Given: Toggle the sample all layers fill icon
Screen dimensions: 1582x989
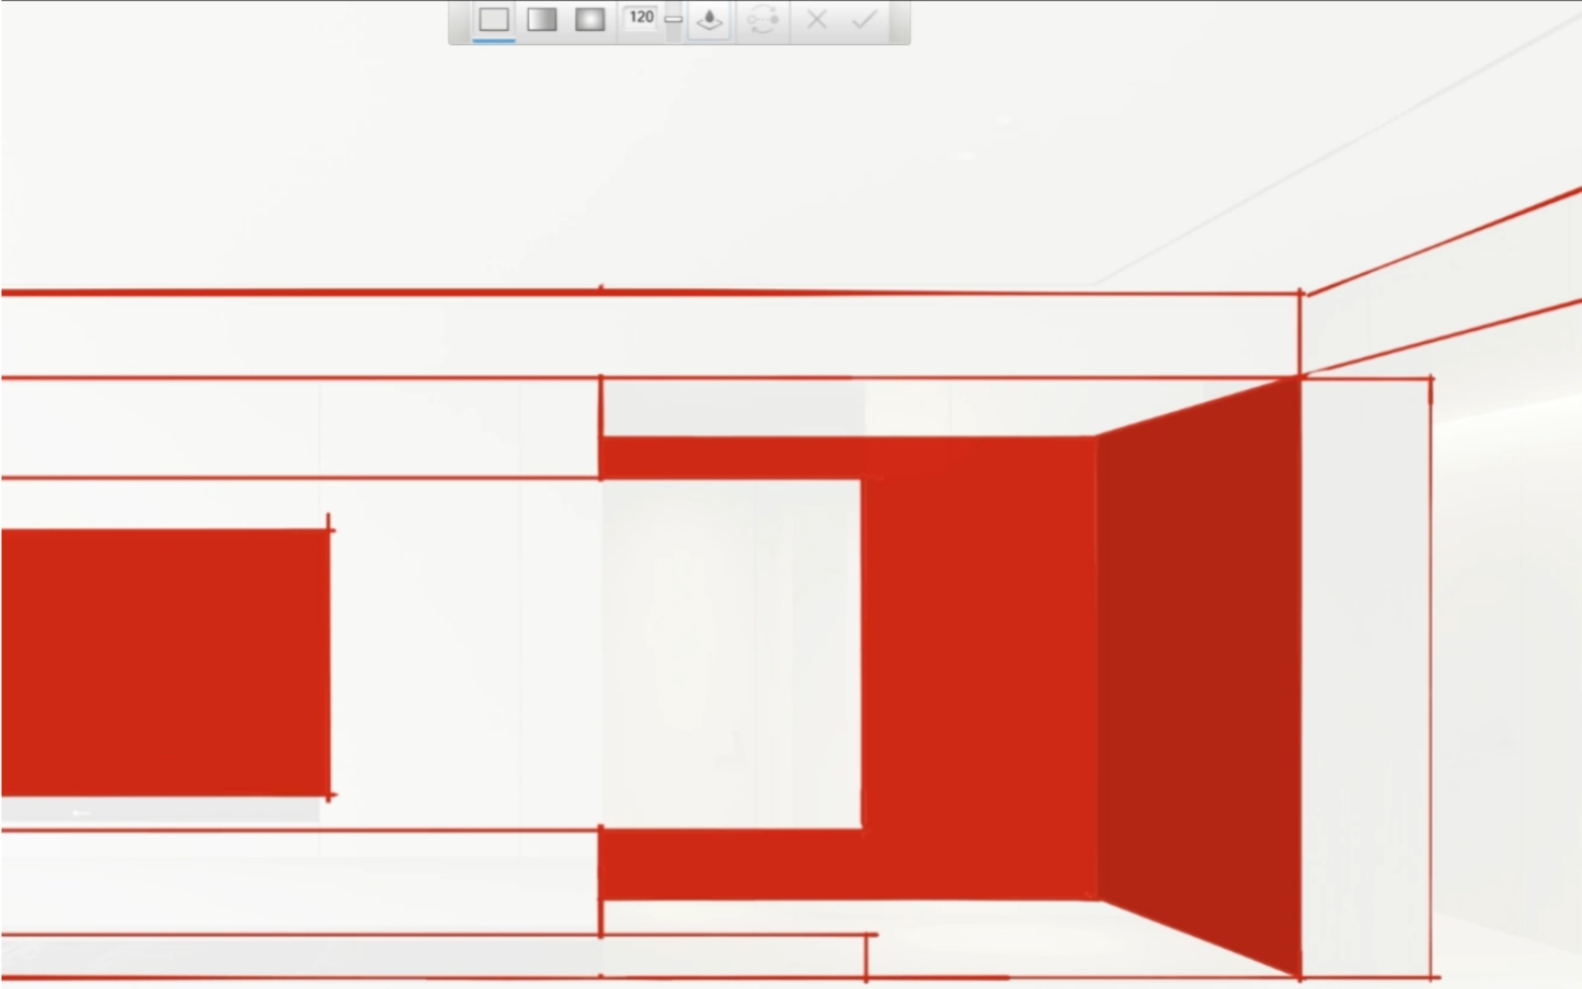Looking at the screenshot, I should click(709, 19).
